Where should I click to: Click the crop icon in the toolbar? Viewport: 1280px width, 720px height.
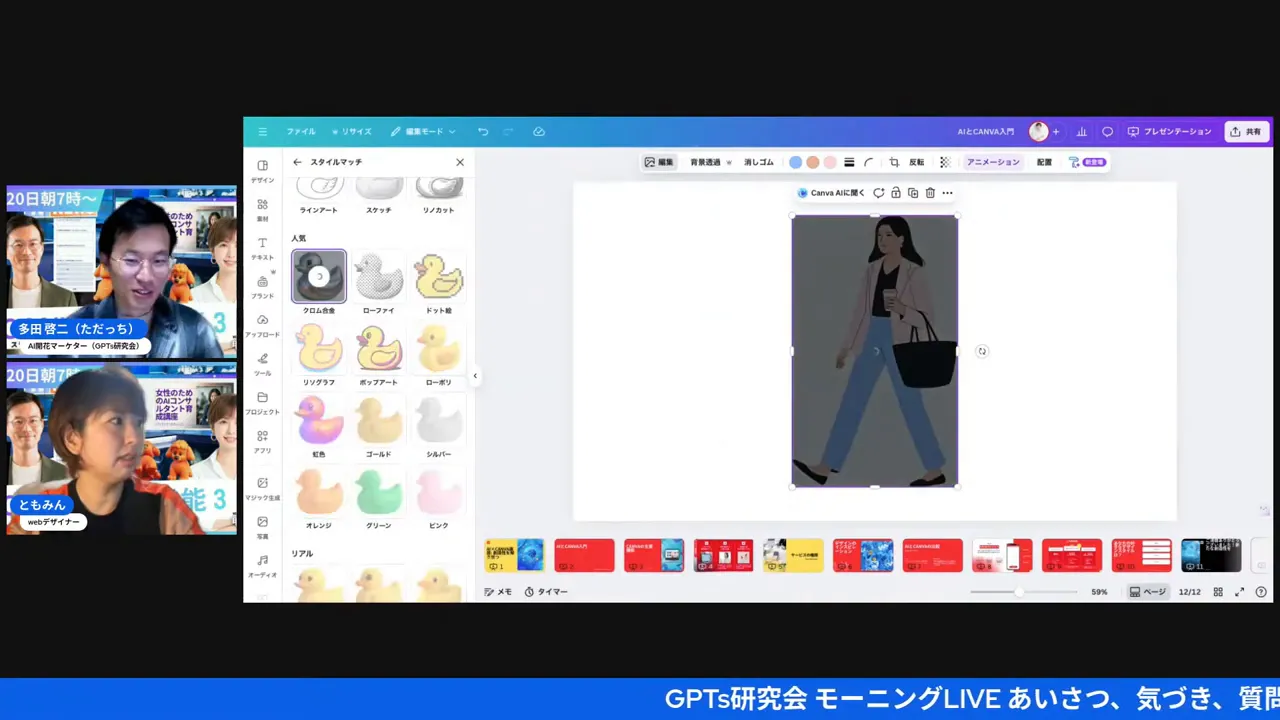coord(892,161)
